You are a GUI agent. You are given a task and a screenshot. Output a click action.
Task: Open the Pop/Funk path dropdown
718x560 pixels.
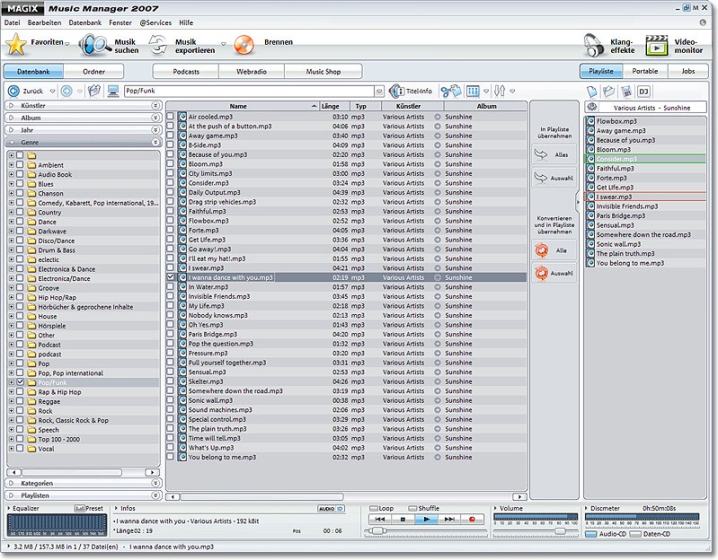(379, 91)
